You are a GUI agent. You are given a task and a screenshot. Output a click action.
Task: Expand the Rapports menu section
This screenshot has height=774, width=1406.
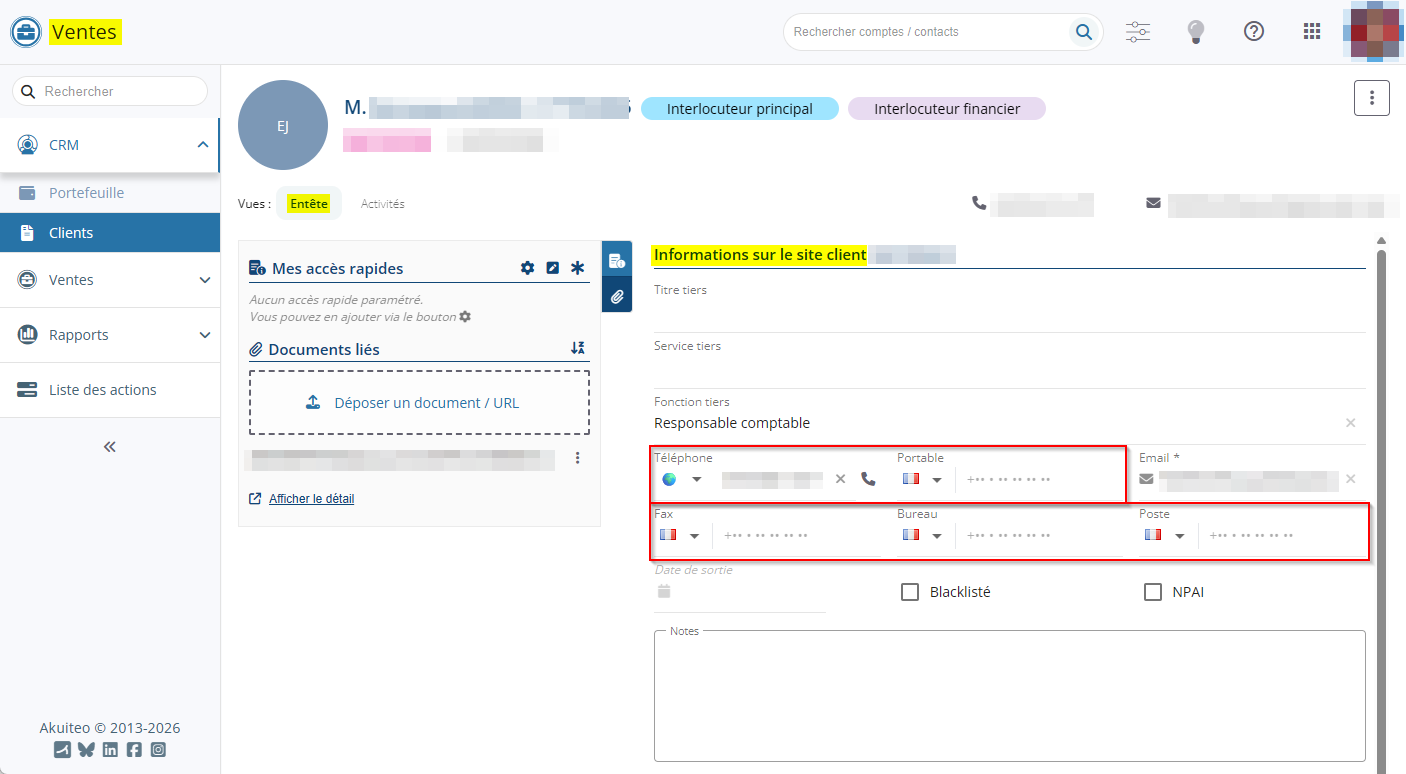point(110,335)
